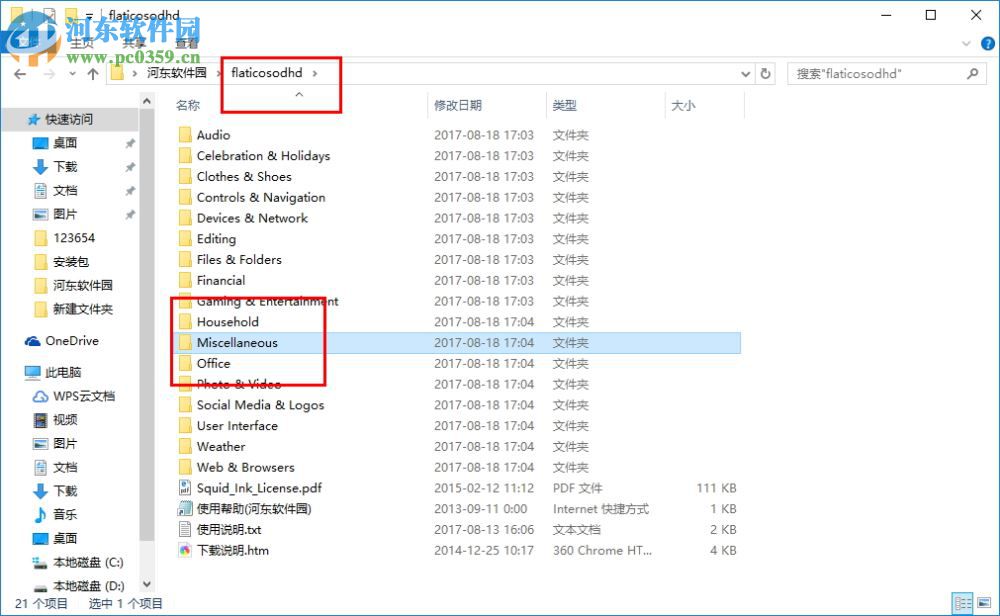This screenshot has width=1000, height=616.
Task: Open sidebar 河东软件园 folder
Action: click(73, 285)
